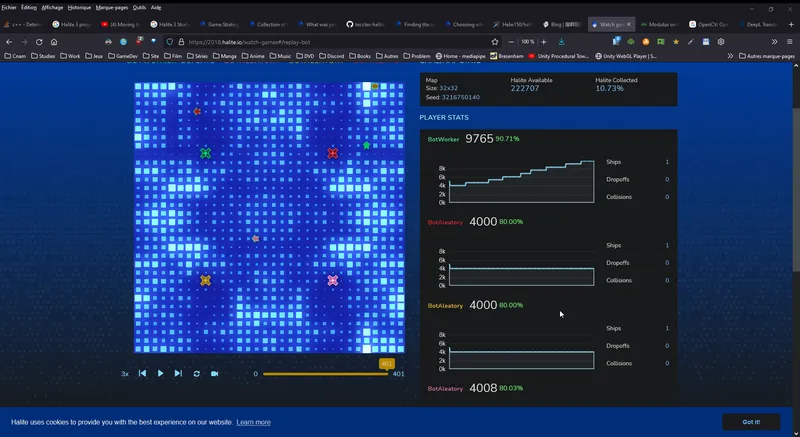800x437 pixels.
Task: Open the Édition menu
Action: coord(29,8)
